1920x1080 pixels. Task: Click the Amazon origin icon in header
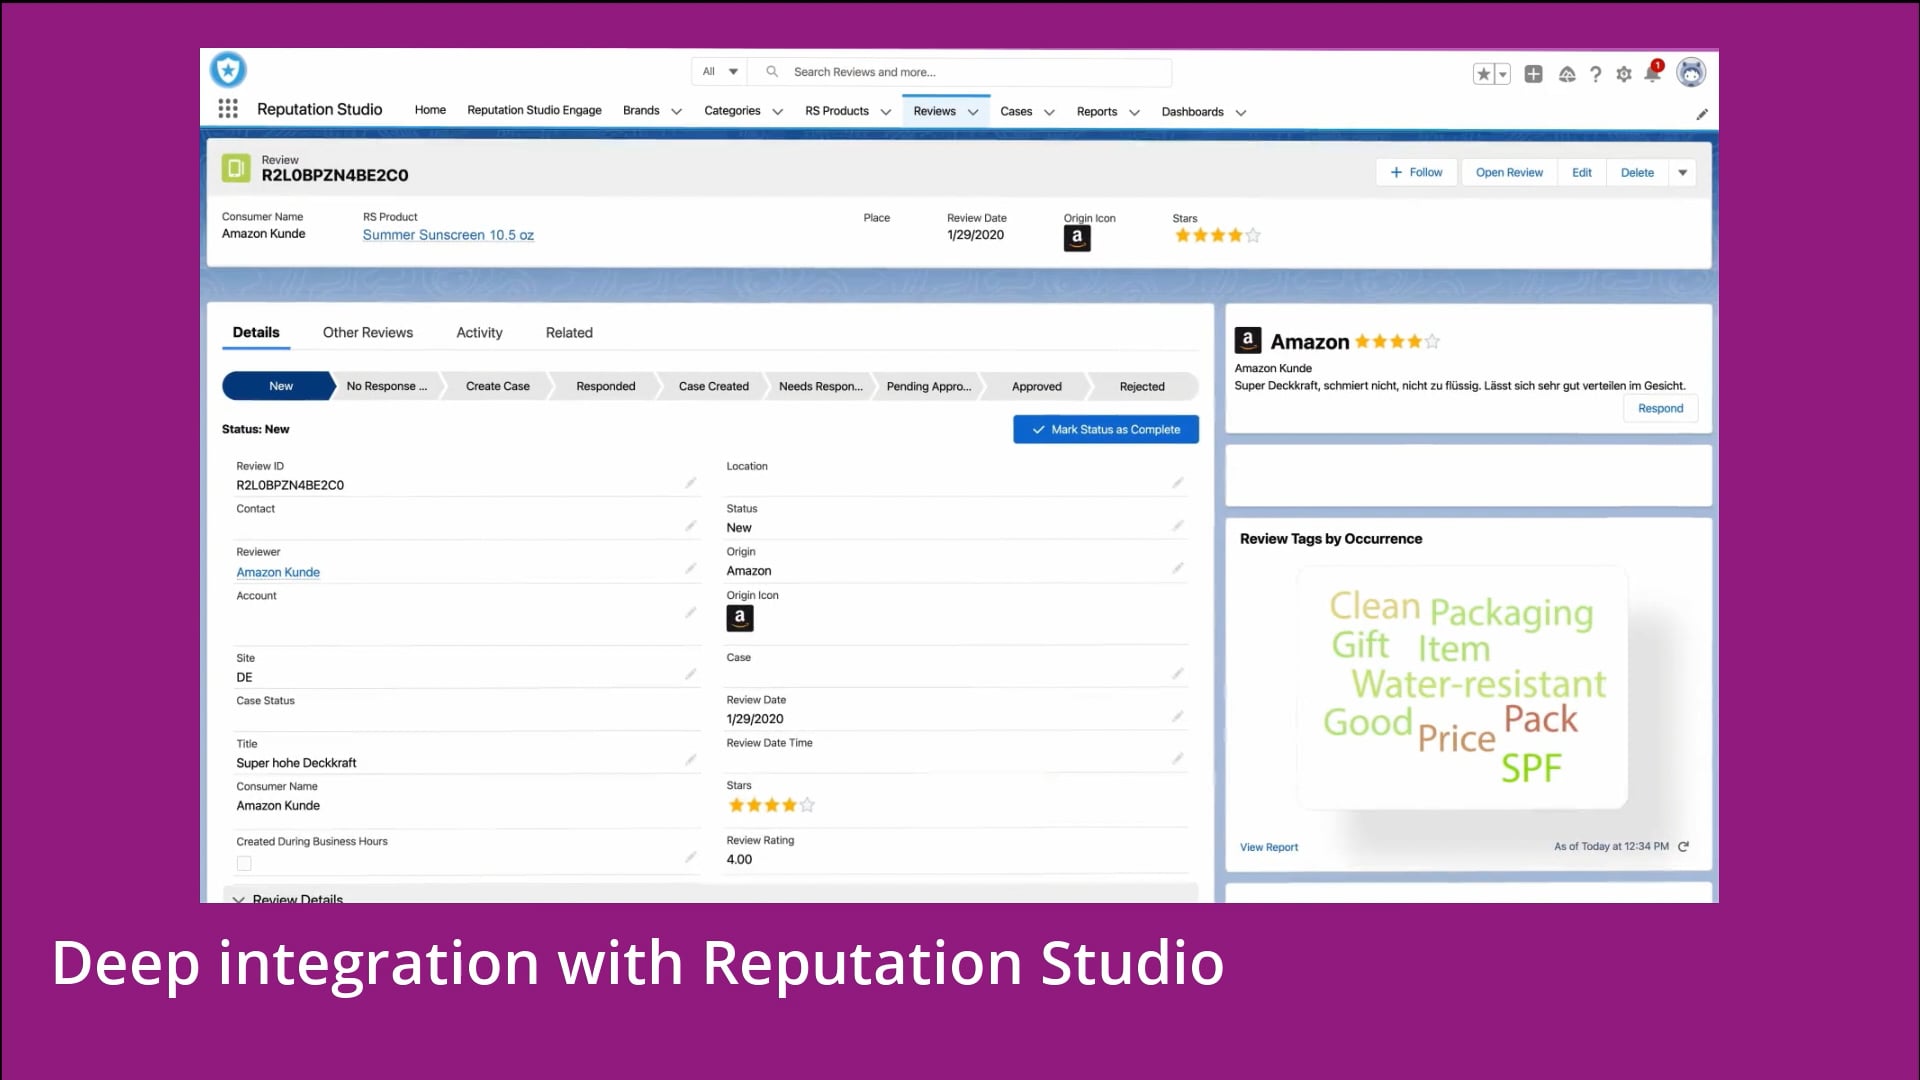(x=1077, y=238)
